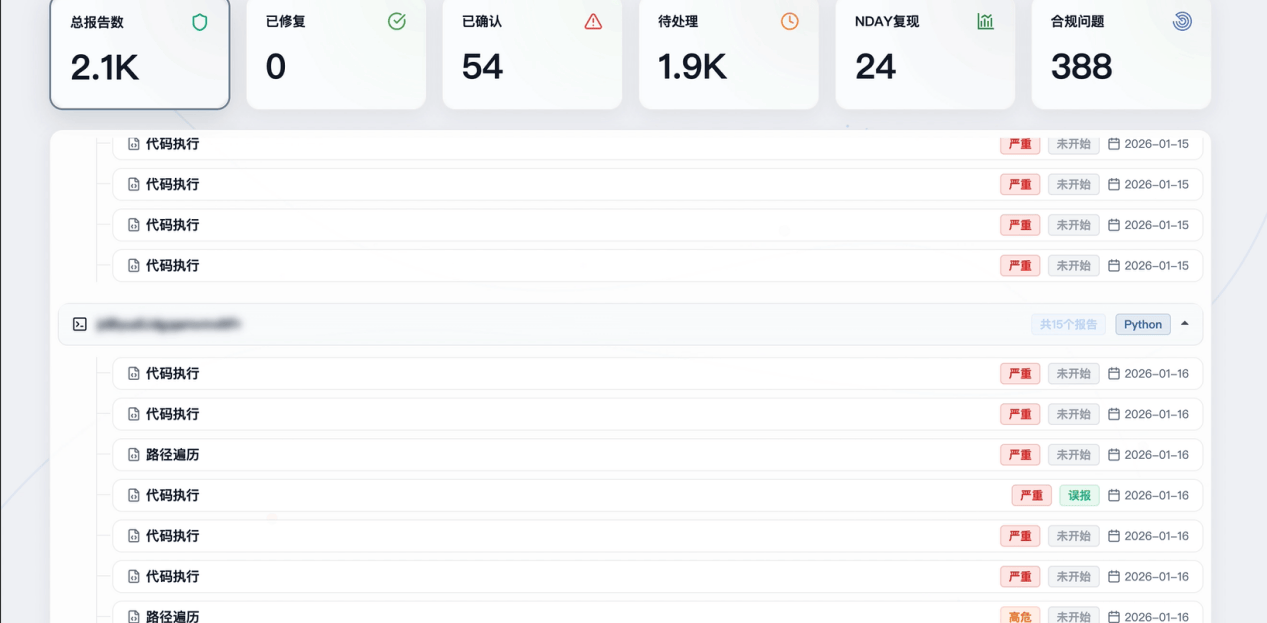Select the 总报告数 statistics card
The height and width of the screenshot is (623, 1267).
pos(140,55)
